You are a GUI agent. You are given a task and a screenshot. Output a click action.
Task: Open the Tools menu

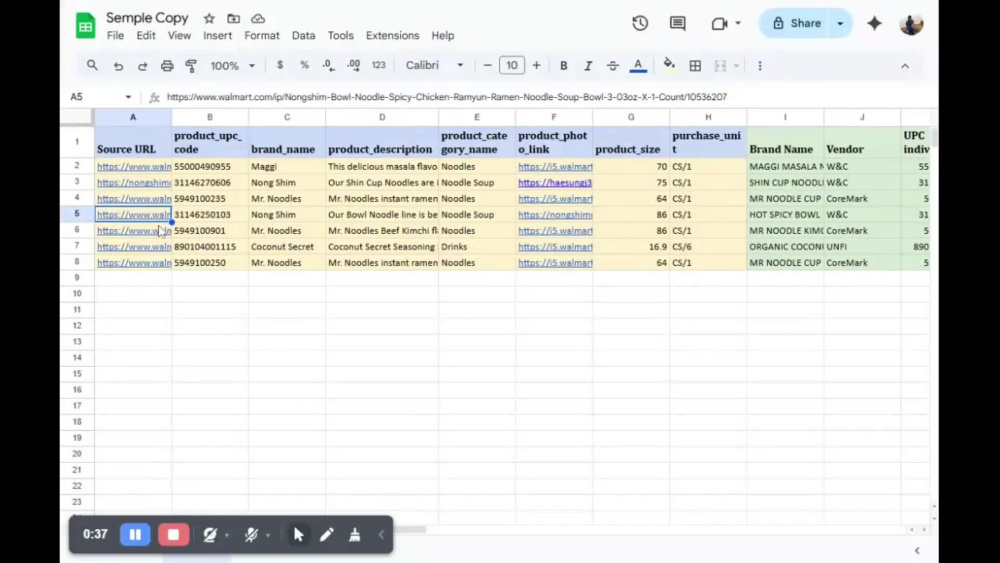click(x=341, y=36)
